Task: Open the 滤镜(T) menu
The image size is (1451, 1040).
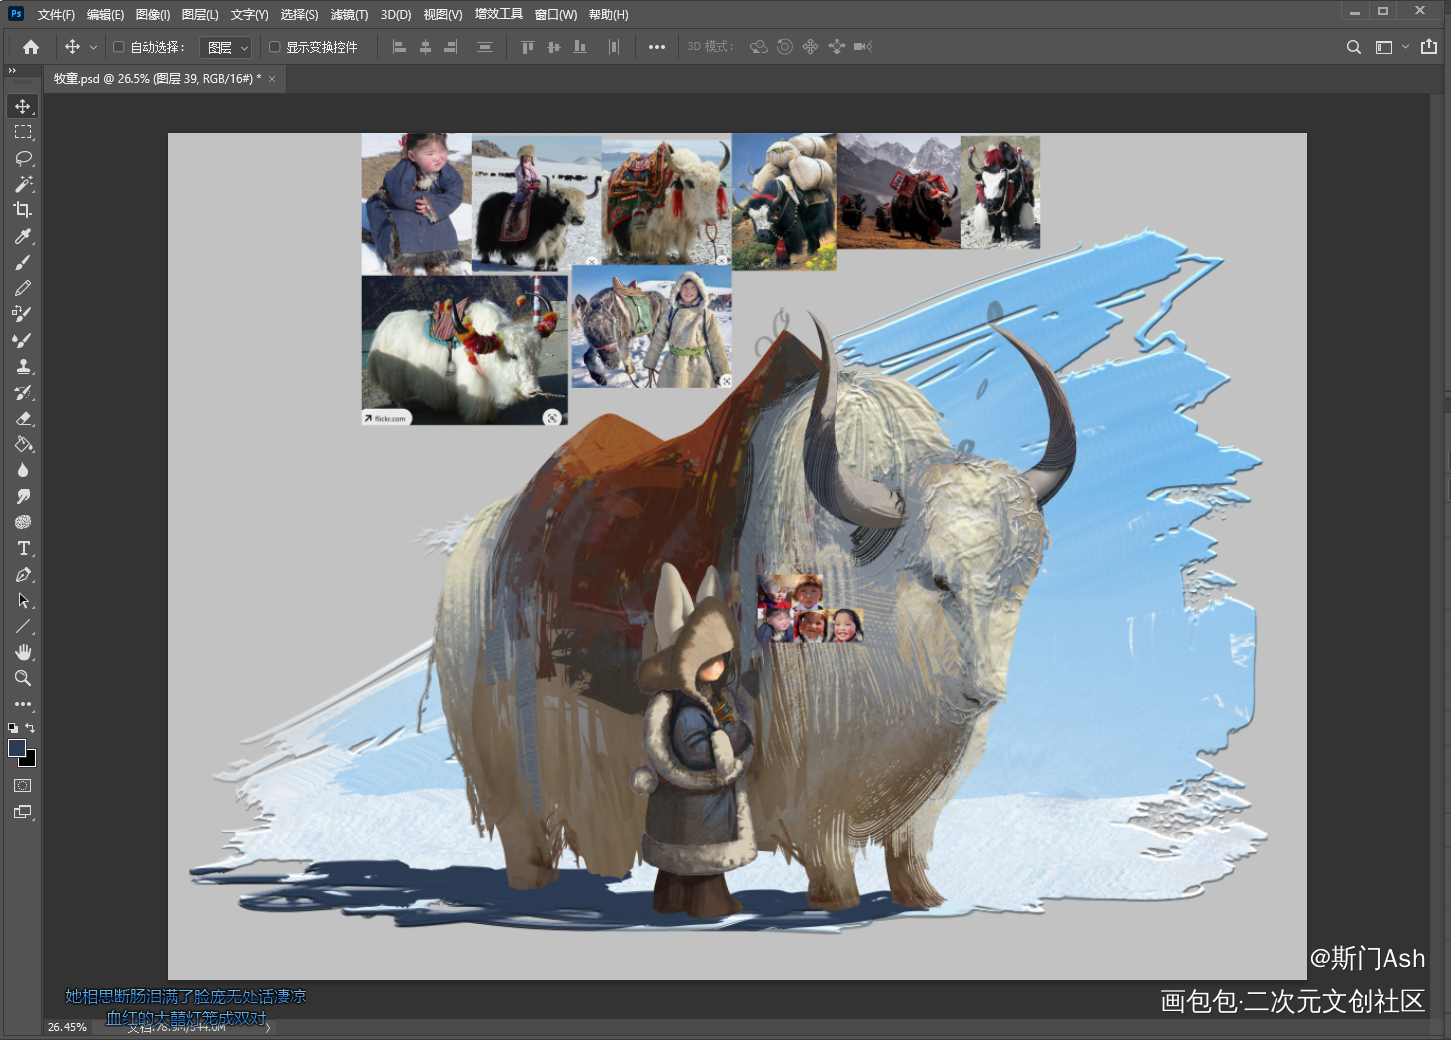Action: pos(349,14)
